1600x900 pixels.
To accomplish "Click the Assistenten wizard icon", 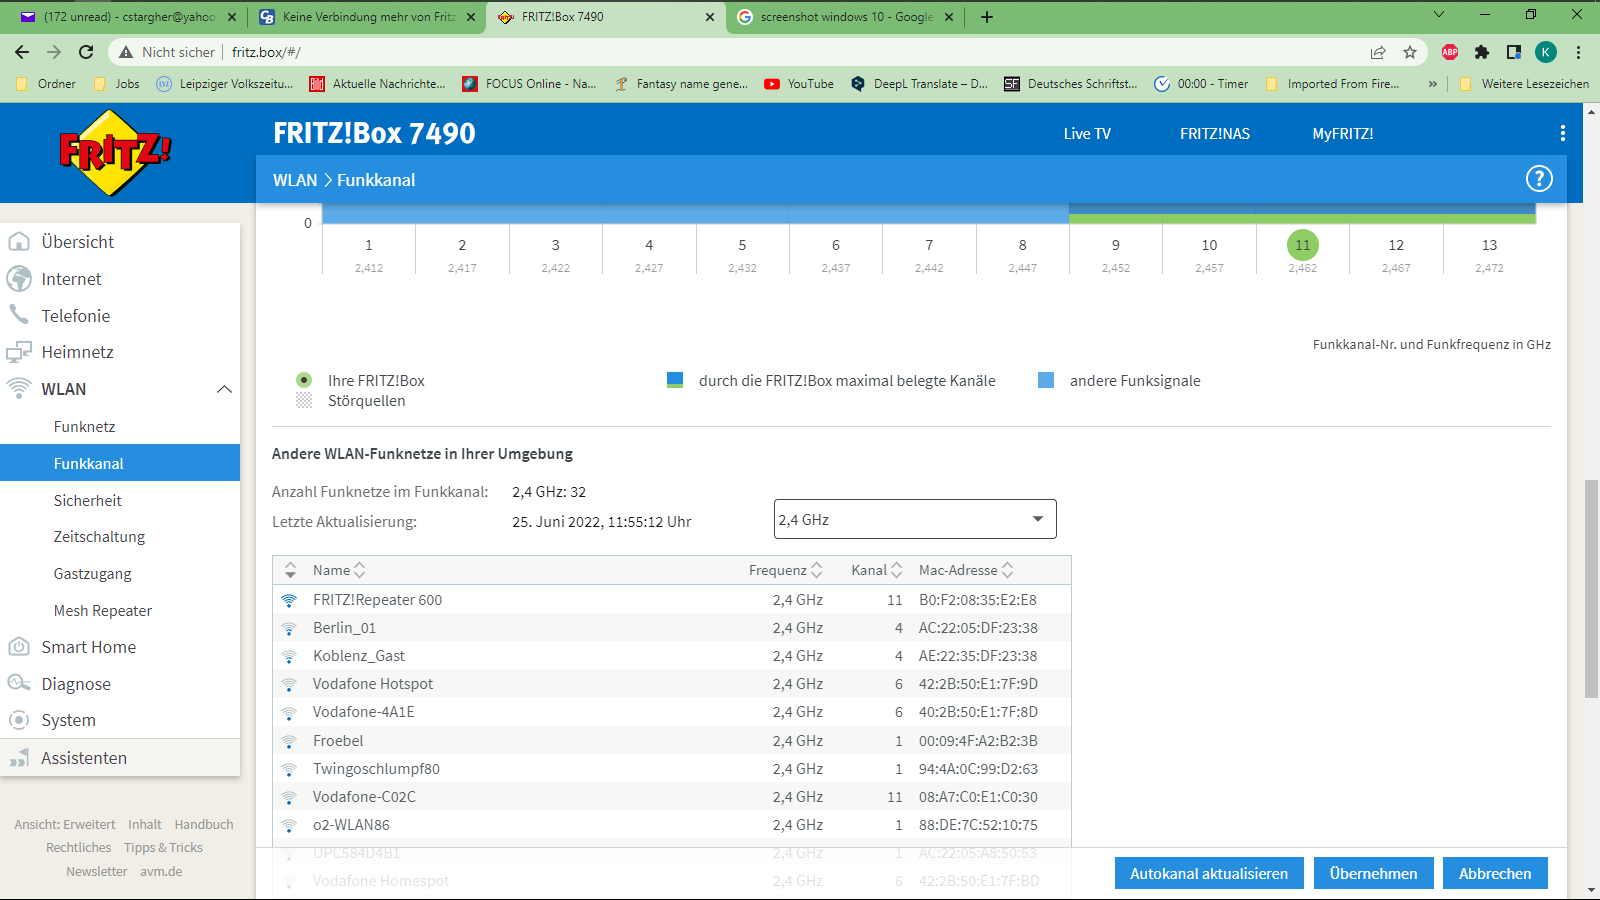I will (x=19, y=758).
